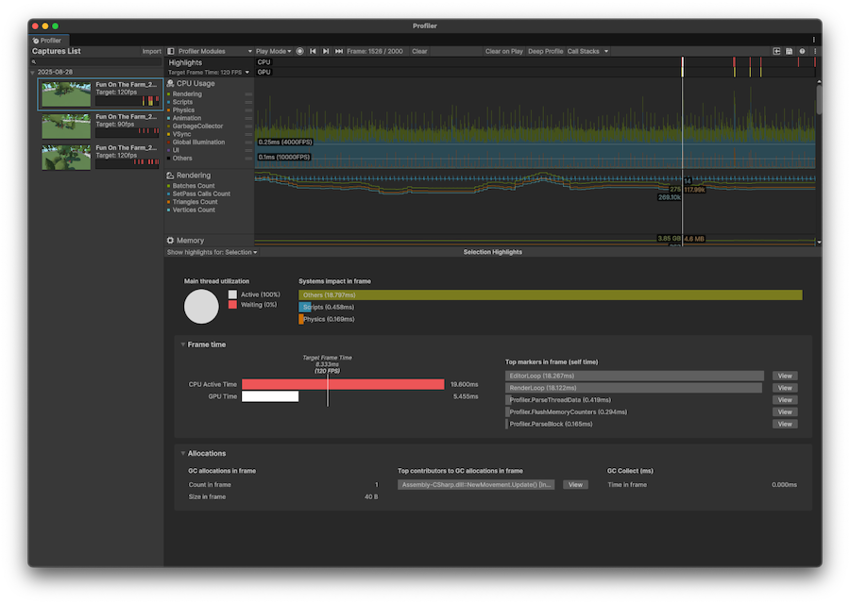The width and height of the screenshot is (850, 604).
Task: Click Clear to erase profiler data
Action: point(418,51)
